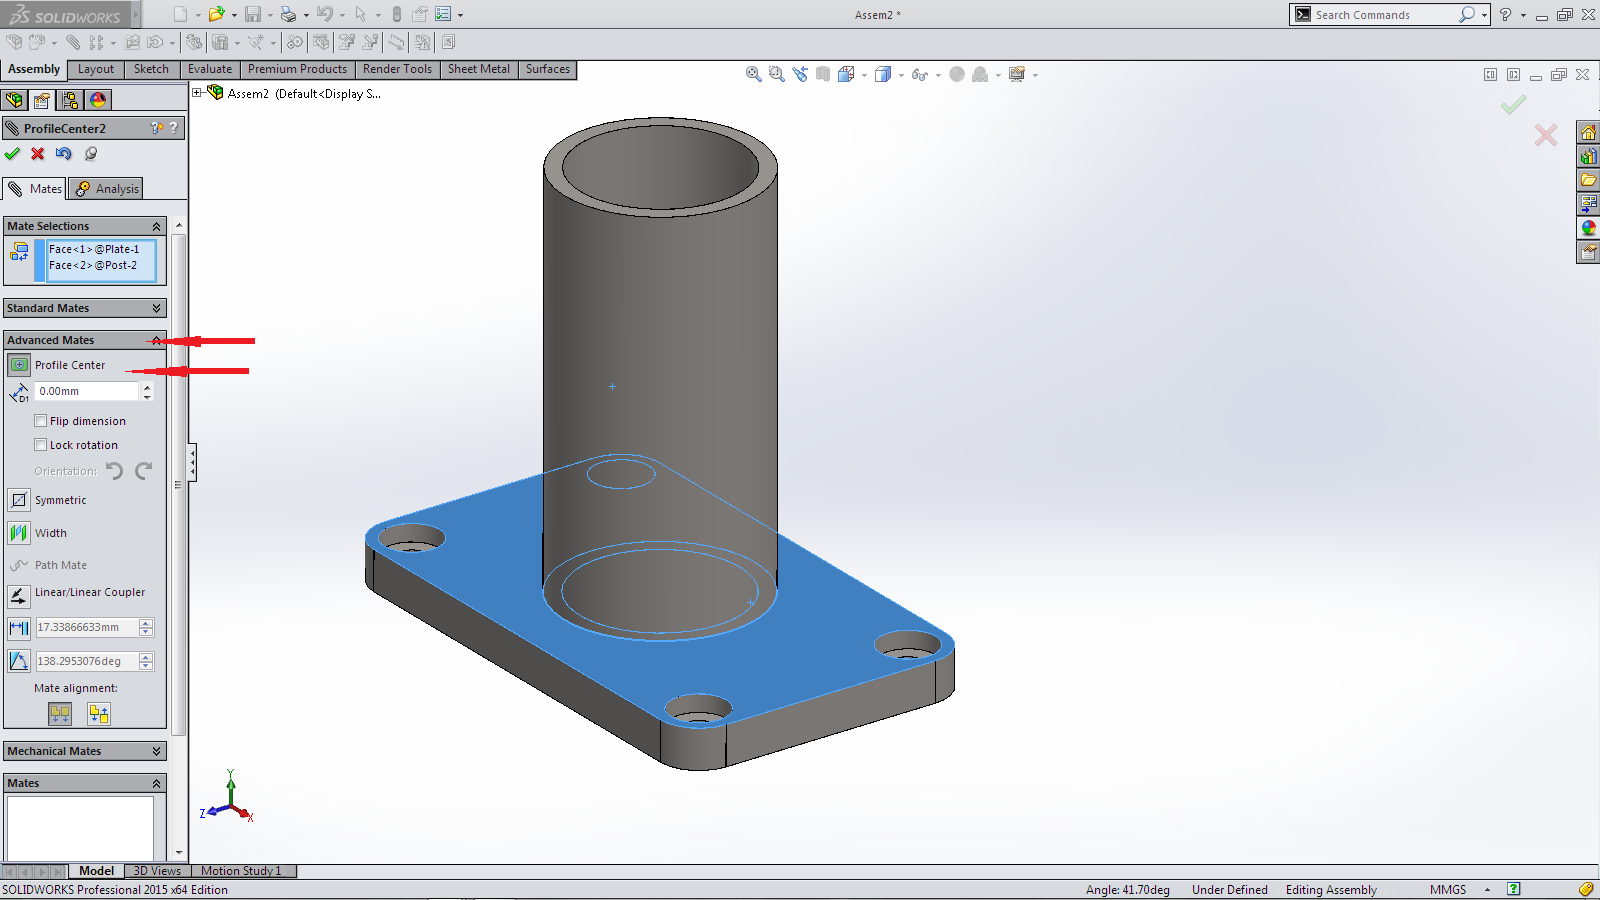The image size is (1600, 900).
Task: Click the Undo arrow in ProfileCenter2 panel
Action: (x=64, y=154)
